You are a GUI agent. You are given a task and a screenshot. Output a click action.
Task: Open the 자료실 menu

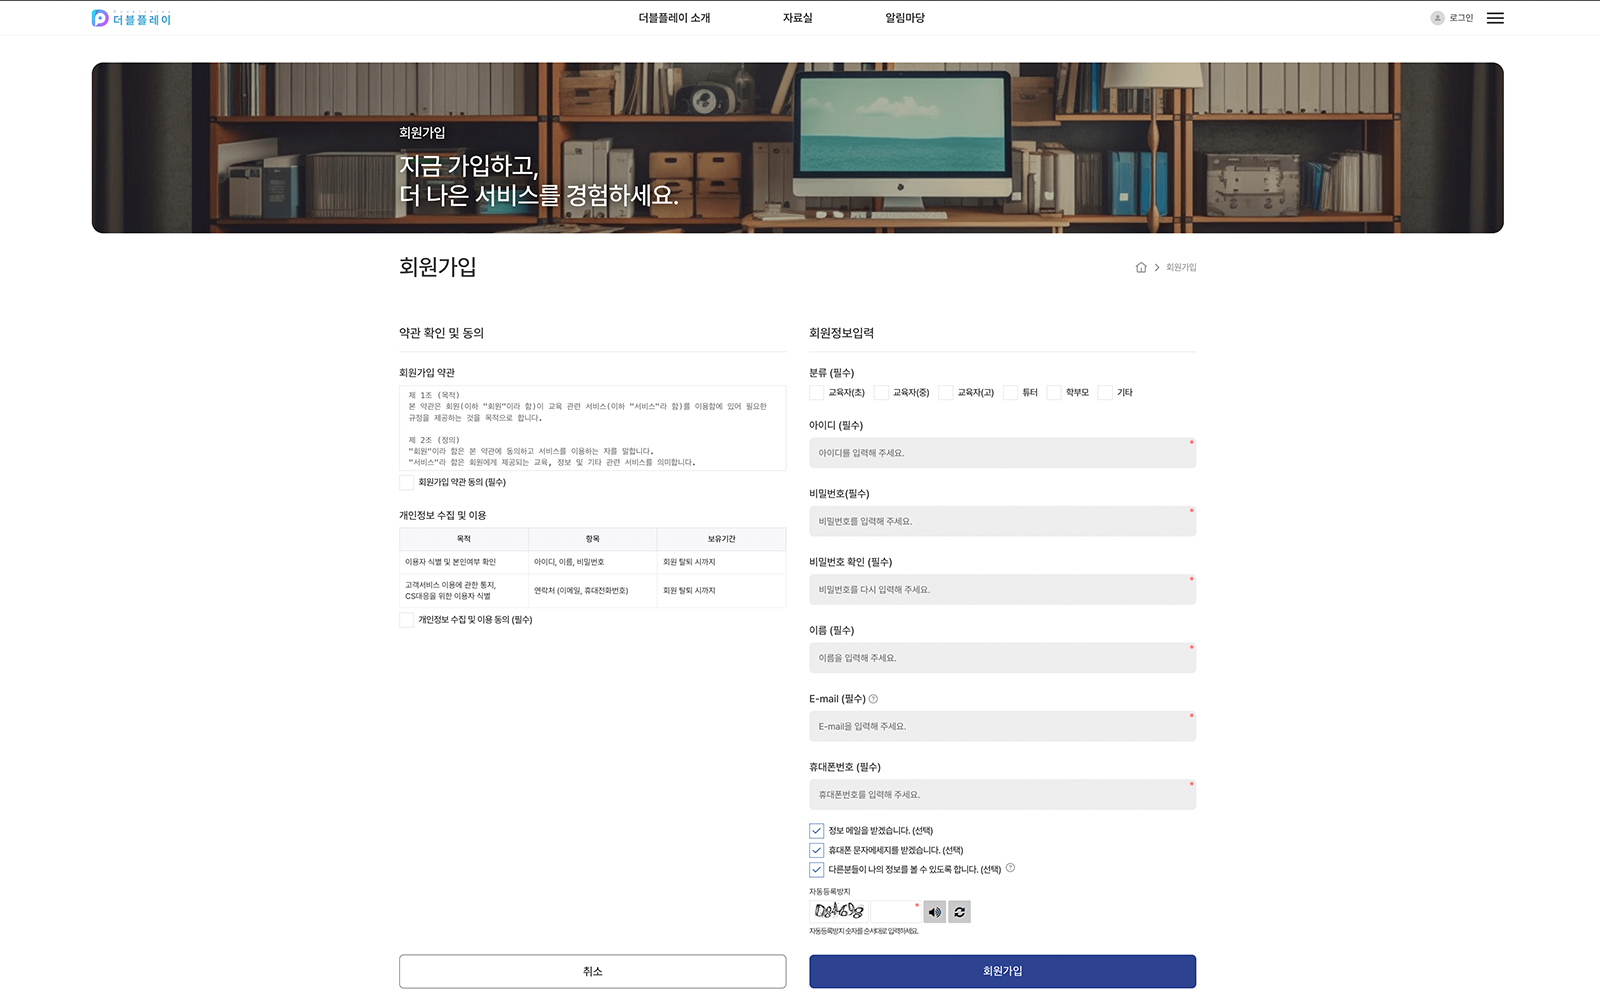(x=797, y=18)
